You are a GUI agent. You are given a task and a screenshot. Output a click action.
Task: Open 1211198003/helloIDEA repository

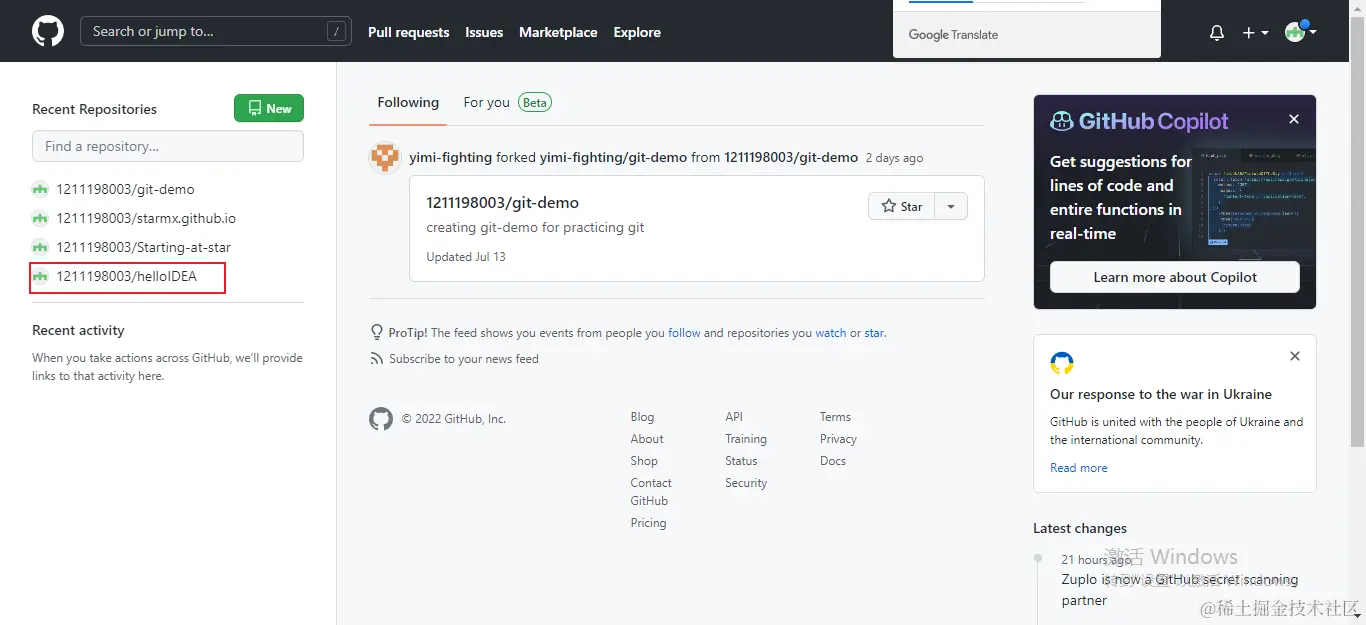(x=126, y=276)
